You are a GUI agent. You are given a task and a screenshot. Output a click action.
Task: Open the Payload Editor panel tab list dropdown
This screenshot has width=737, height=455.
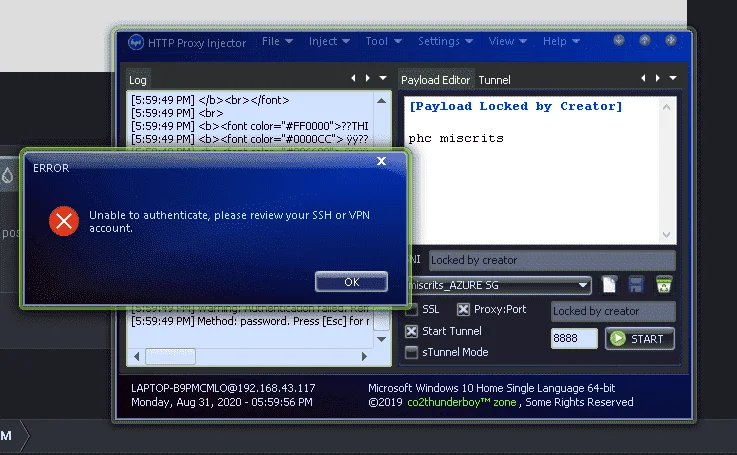(673, 78)
